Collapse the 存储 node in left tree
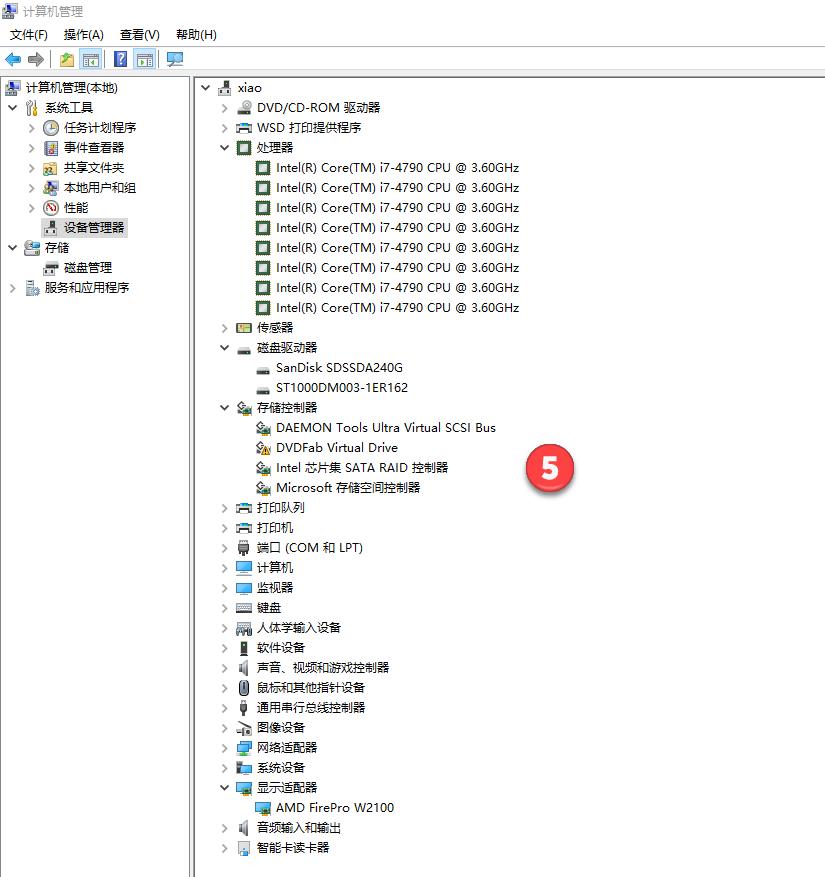 tap(13, 248)
